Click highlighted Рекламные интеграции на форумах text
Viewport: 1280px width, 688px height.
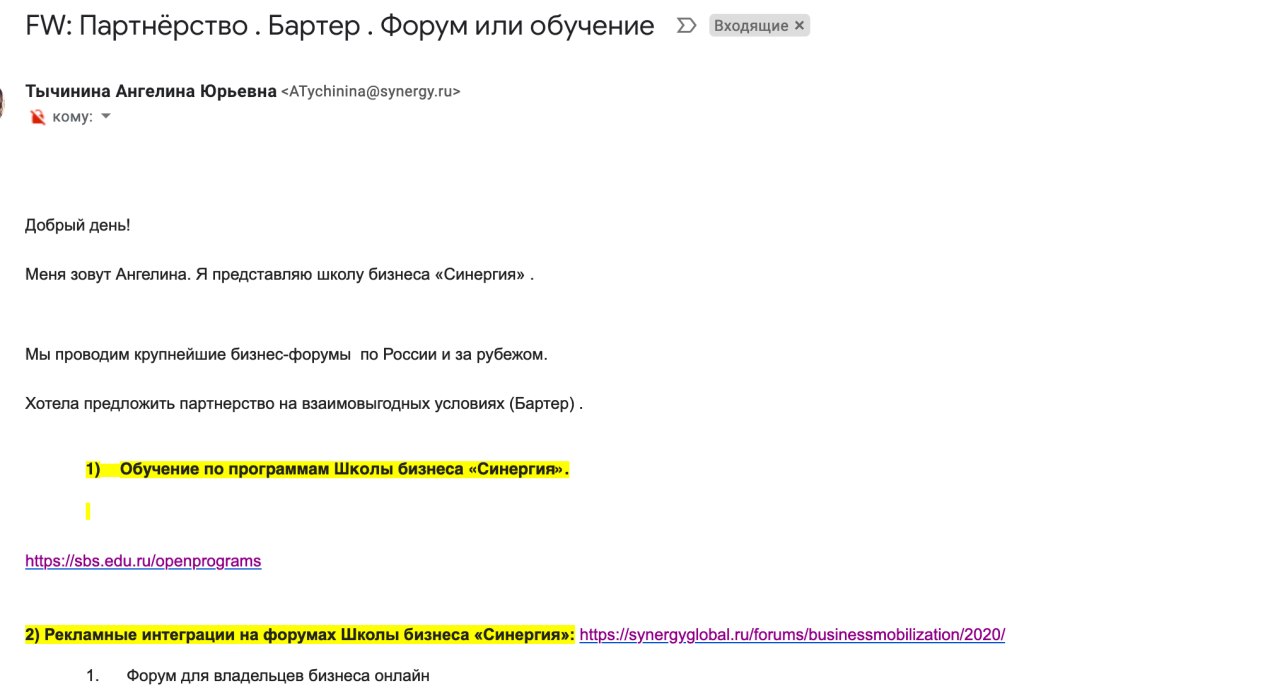[x=300, y=635]
